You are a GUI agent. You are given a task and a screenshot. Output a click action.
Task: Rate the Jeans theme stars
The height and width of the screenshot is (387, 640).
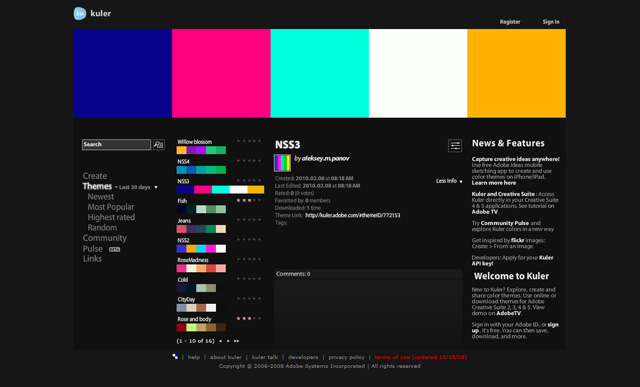(249, 220)
